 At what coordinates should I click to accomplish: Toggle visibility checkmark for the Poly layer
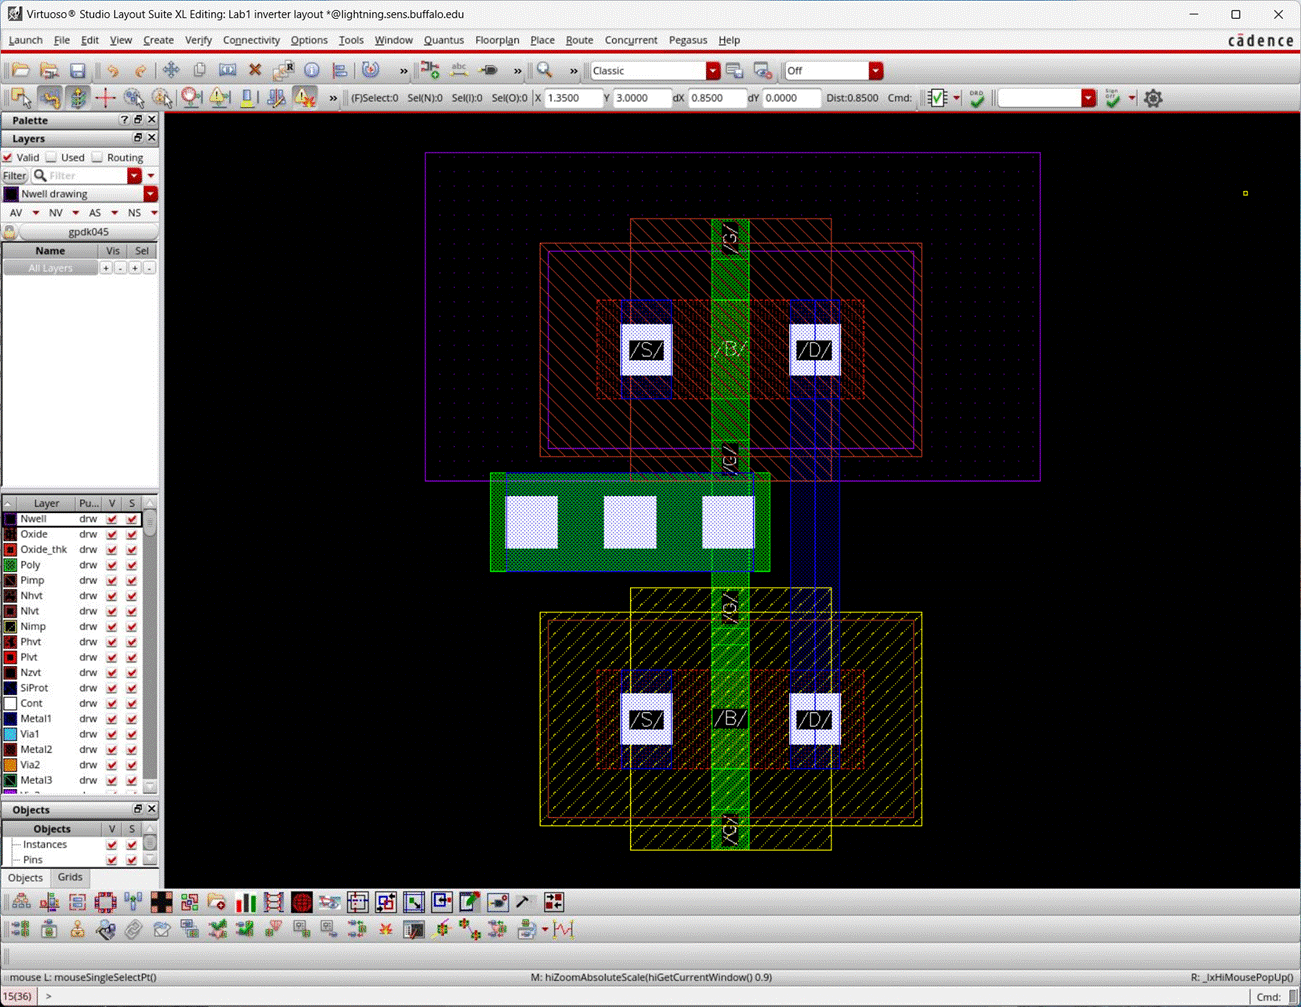[113, 564]
